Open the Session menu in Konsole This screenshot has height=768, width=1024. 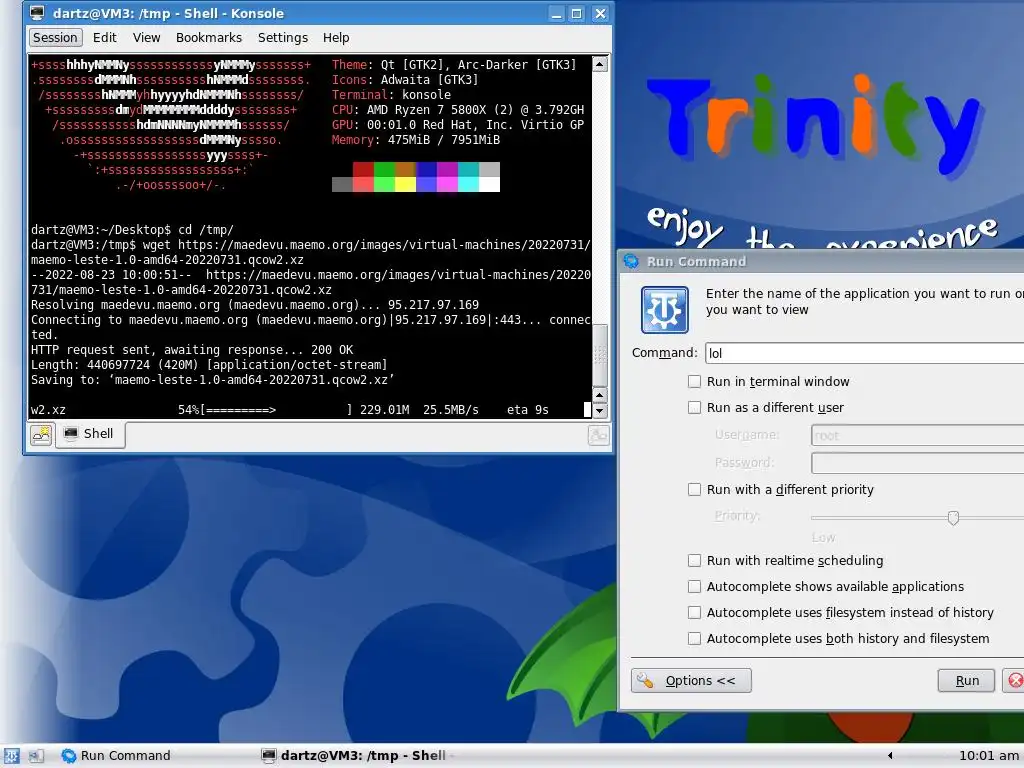[56, 38]
